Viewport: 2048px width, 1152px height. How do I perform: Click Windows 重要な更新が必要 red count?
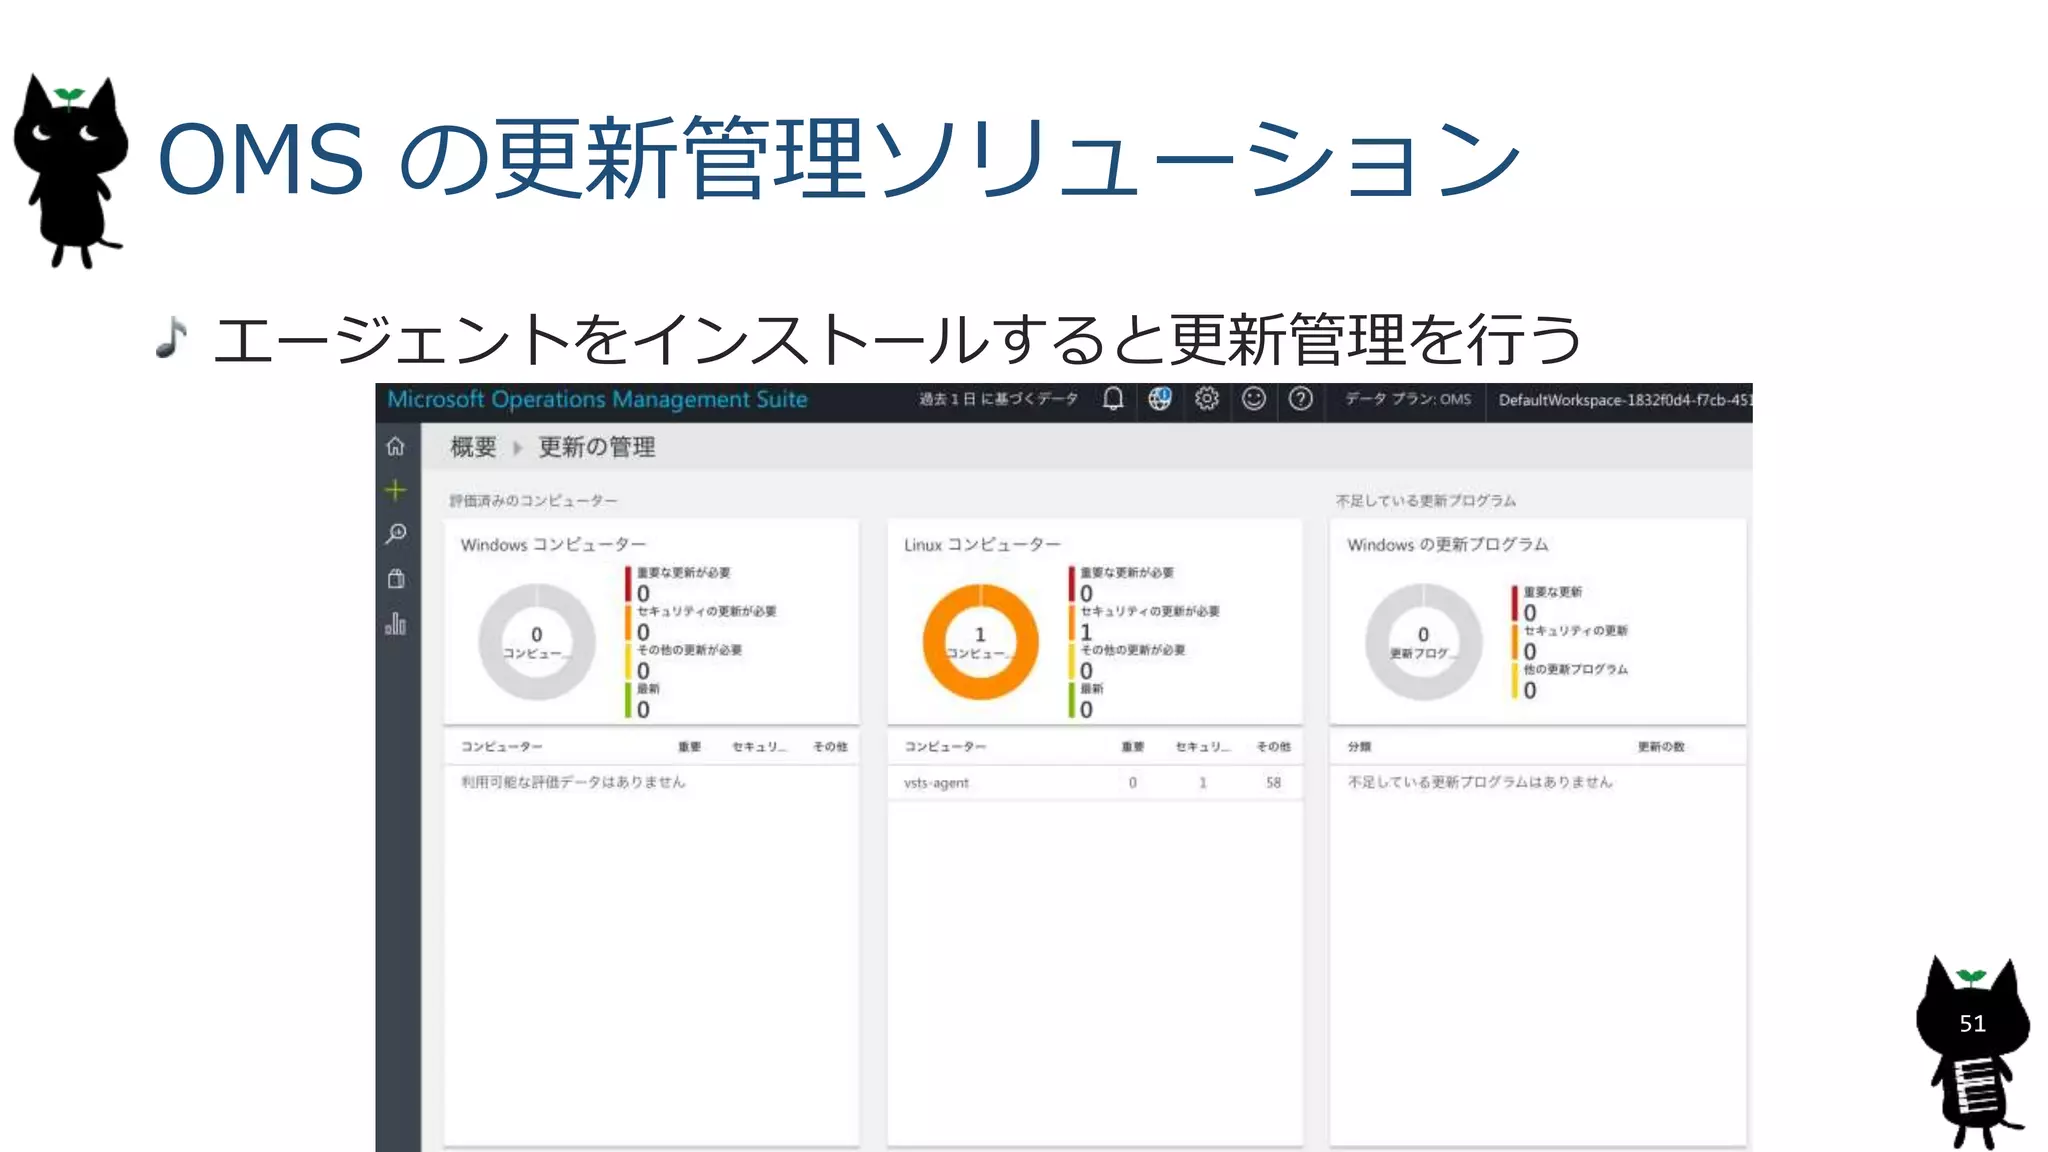[x=643, y=594]
